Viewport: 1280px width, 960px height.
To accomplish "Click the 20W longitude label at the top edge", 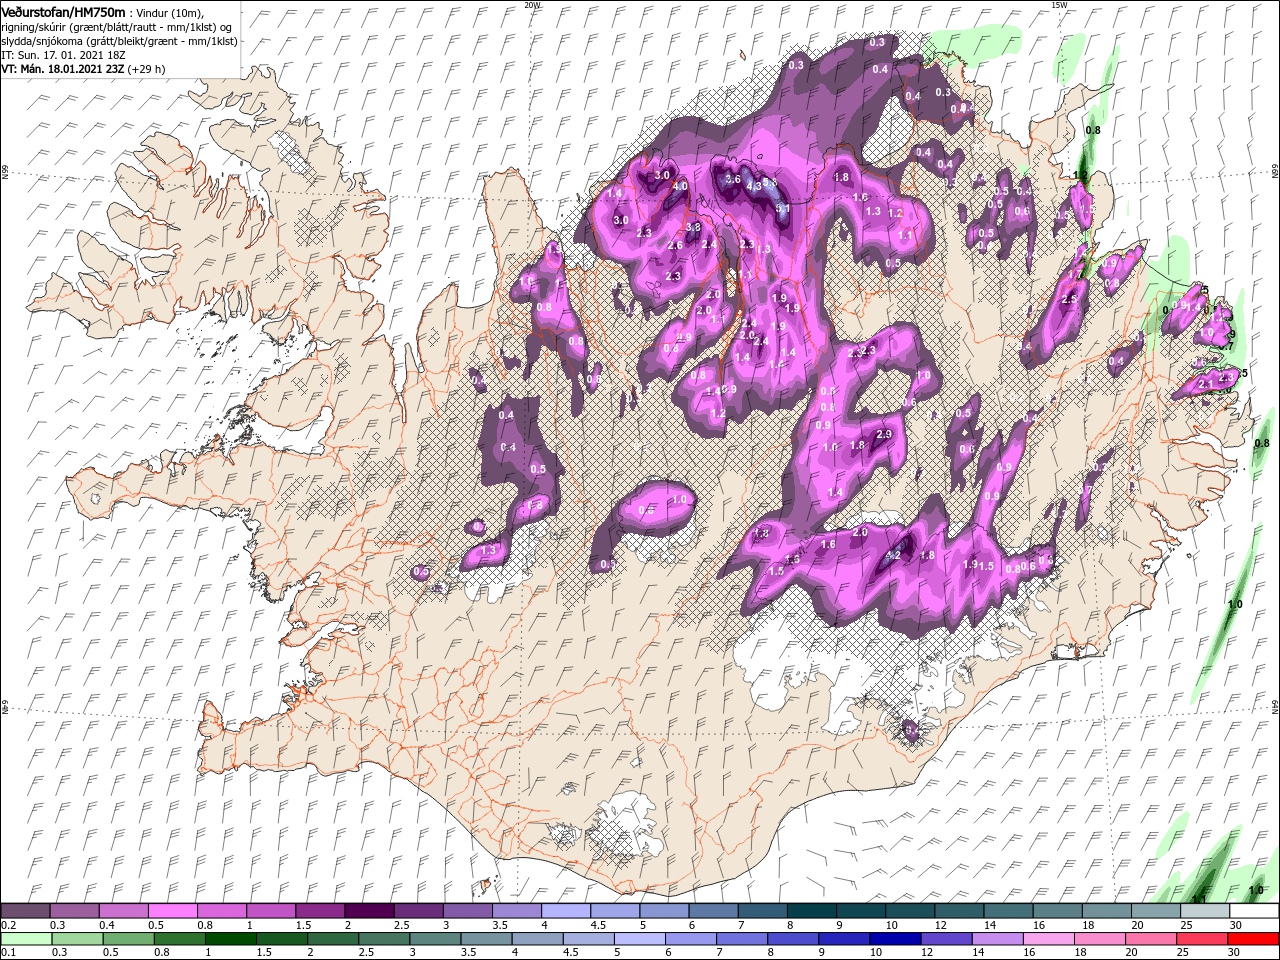I will pos(532,5).
